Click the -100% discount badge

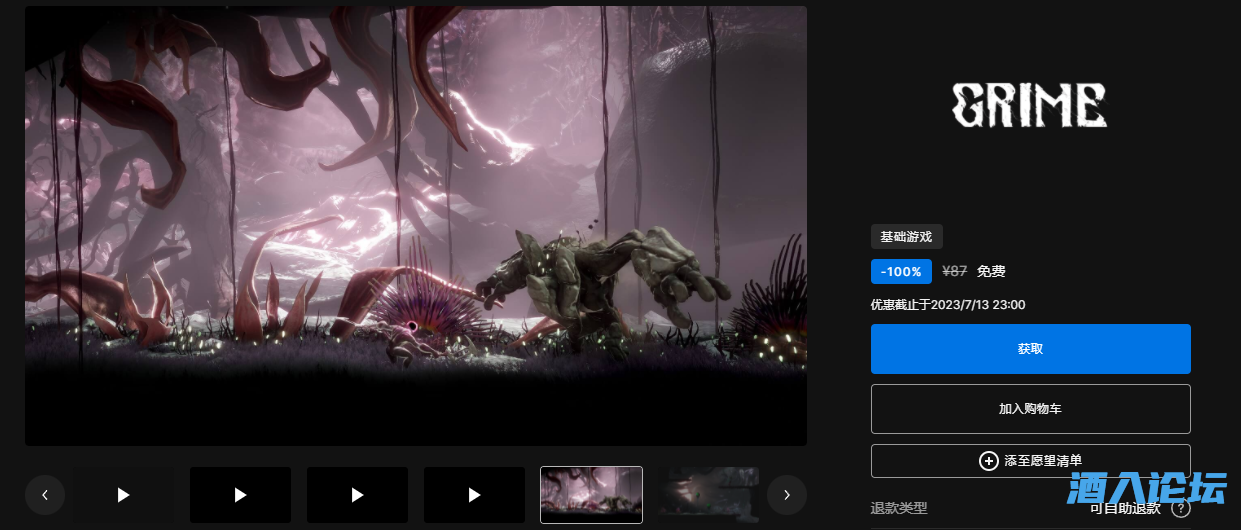click(x=901, y=271)
